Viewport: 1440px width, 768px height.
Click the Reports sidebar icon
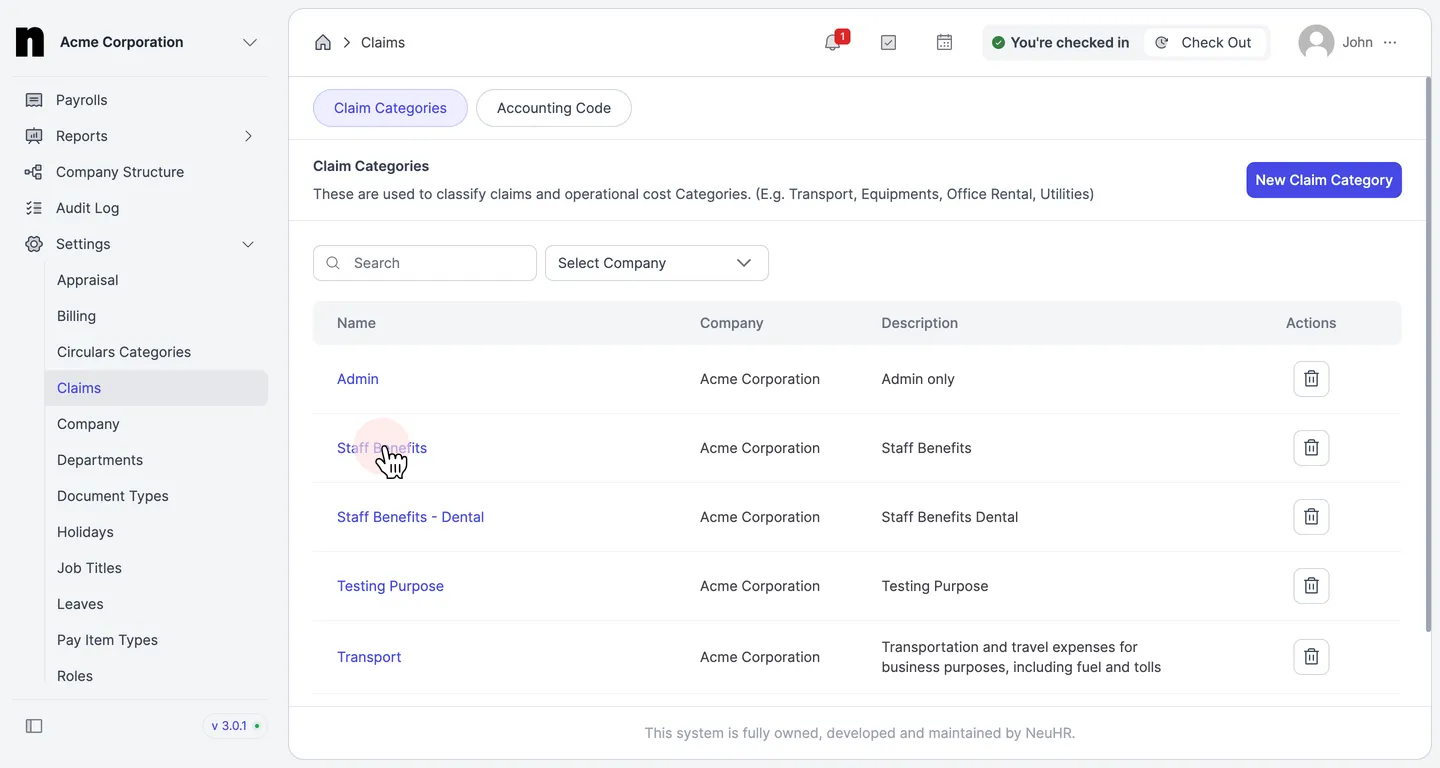[34, 136]
